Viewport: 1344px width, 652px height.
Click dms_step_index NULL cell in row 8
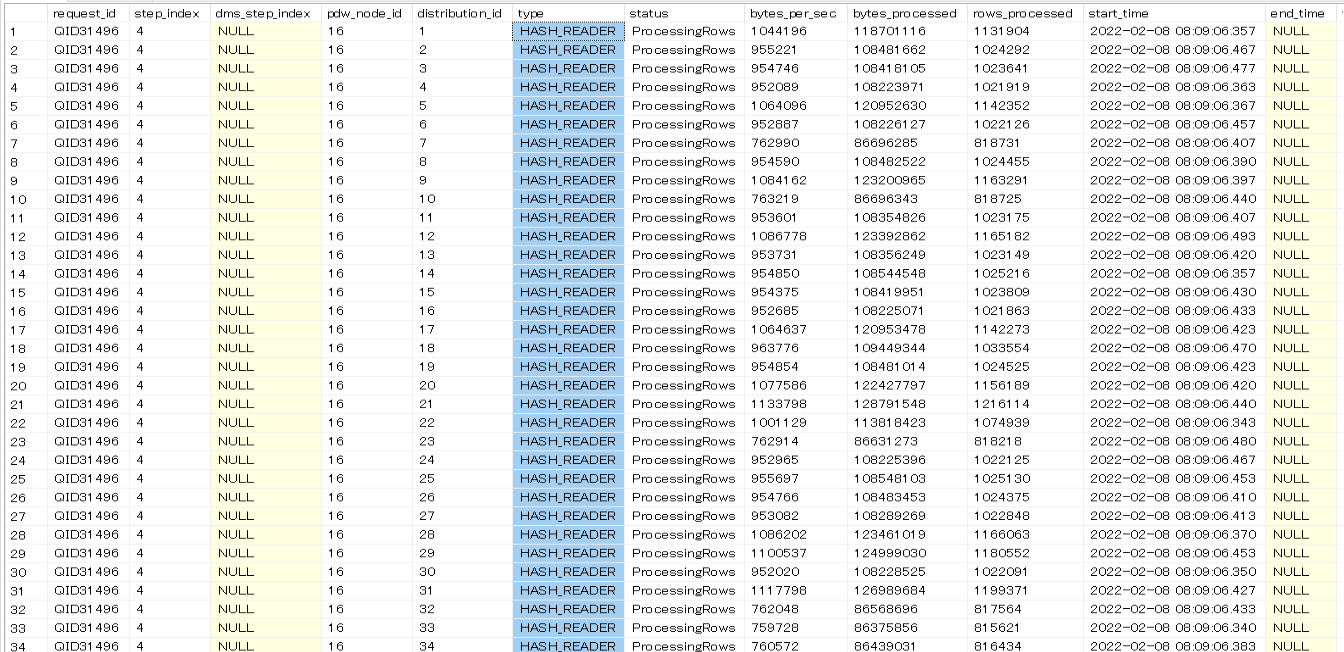pos(265,162)
